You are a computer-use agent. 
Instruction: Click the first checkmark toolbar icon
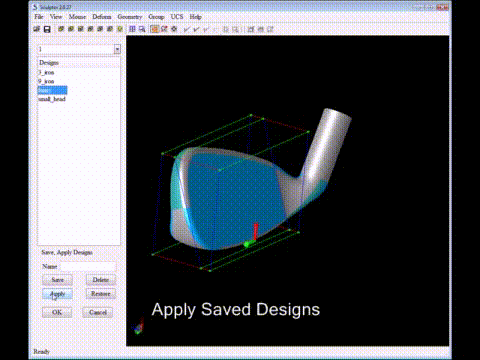186,30
